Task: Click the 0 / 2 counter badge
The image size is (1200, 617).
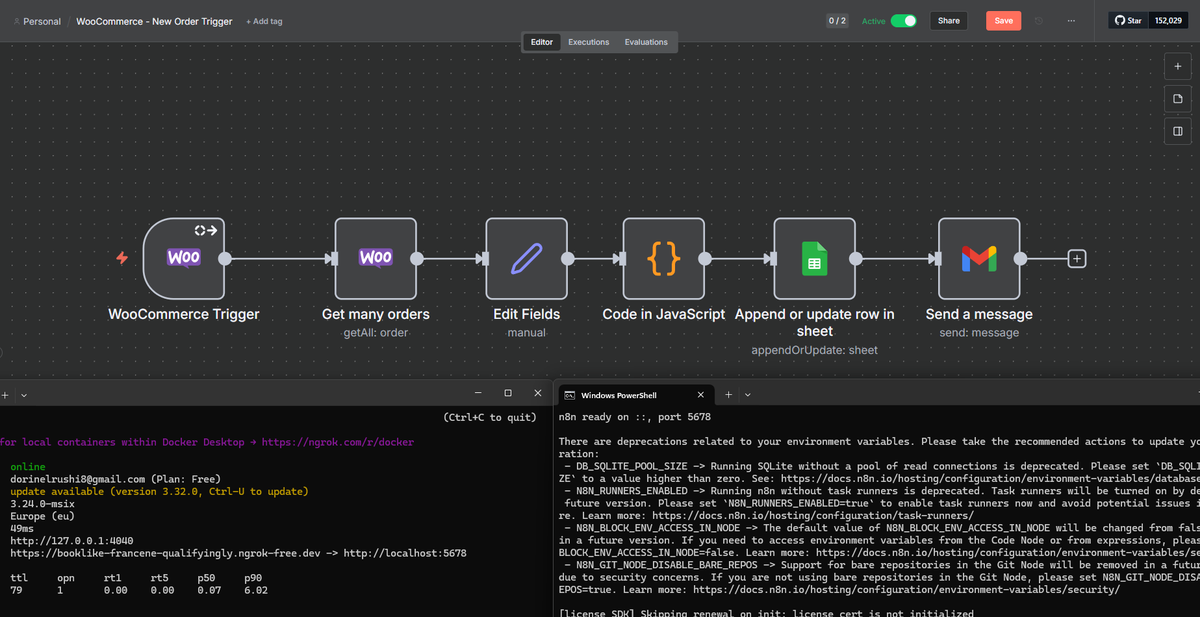Action: point(838,20)
